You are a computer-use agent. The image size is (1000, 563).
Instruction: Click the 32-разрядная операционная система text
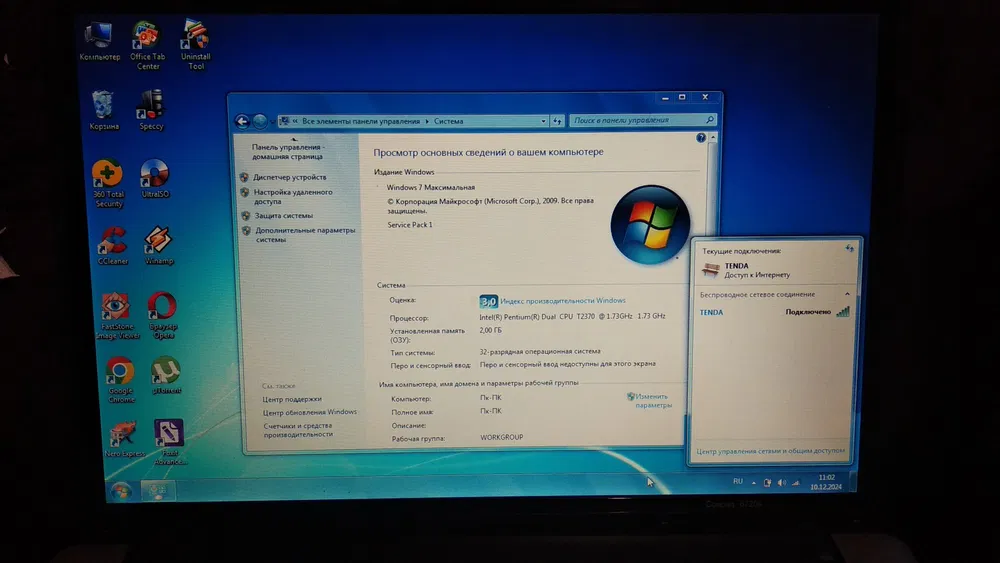pyautogui.click(x=540, y=351)
